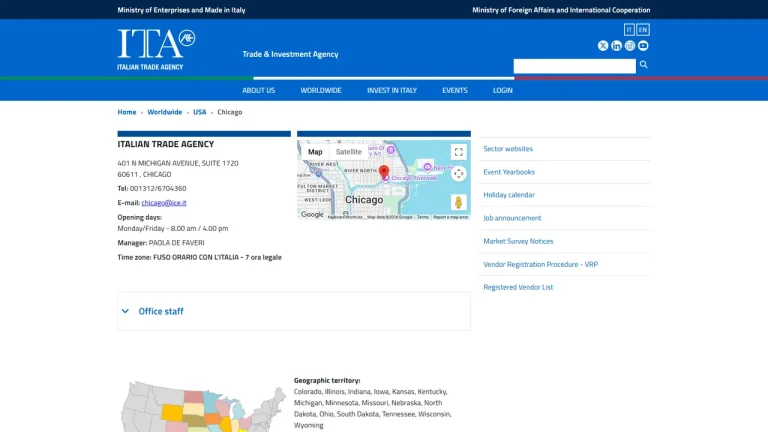The height and width of the screenshot is (432, 768).
Task: Click Ministry of Enterprises and Made in Italy
Action: 181,10
